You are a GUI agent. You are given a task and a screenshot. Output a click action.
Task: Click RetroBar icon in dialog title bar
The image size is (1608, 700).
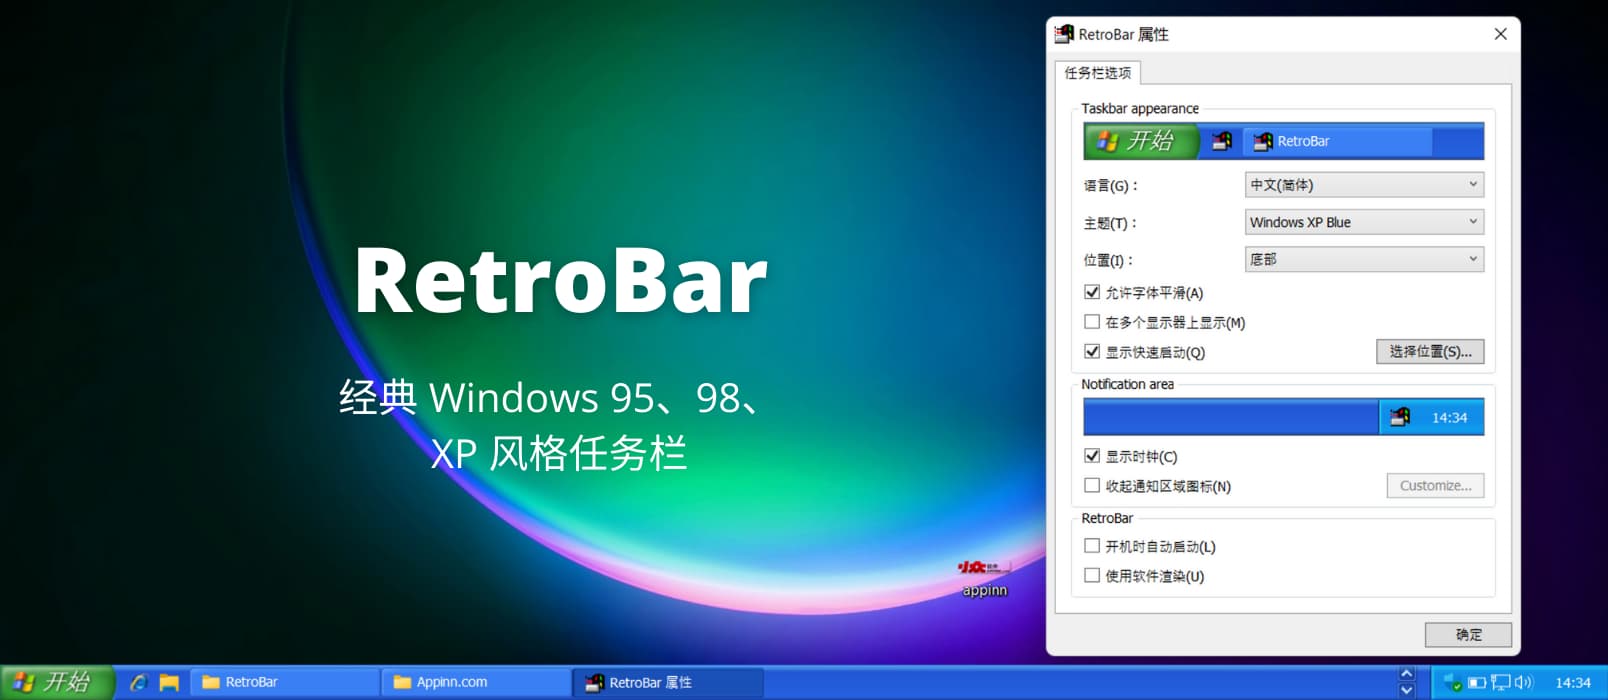tap(1064, 34)
